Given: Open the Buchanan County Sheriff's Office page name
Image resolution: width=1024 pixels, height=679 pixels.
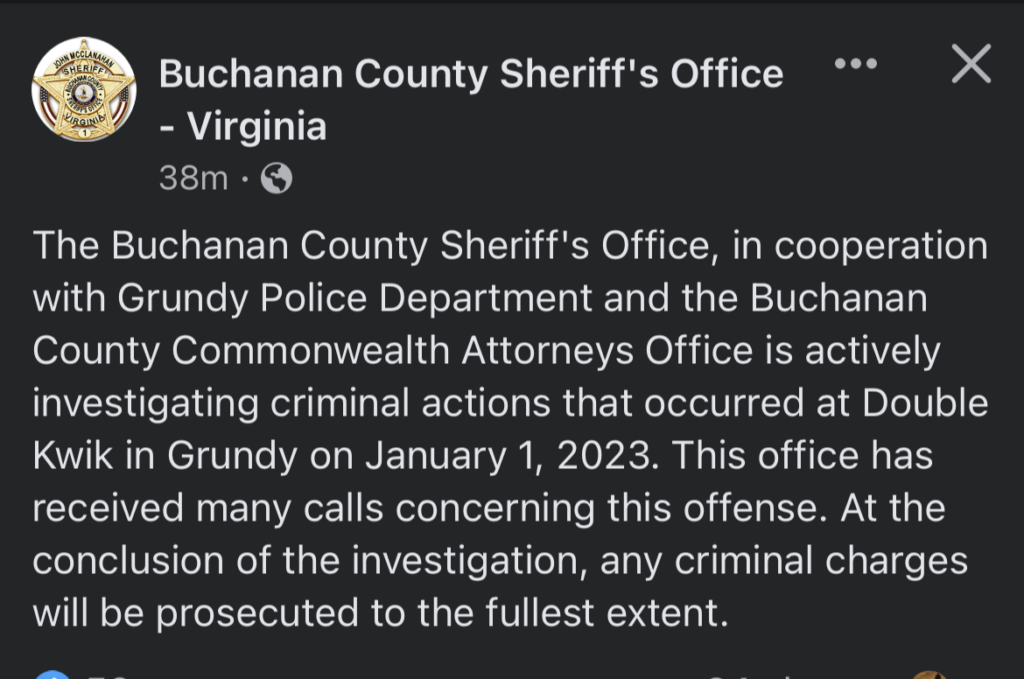Looking at the screenshot, I should 471,74.
